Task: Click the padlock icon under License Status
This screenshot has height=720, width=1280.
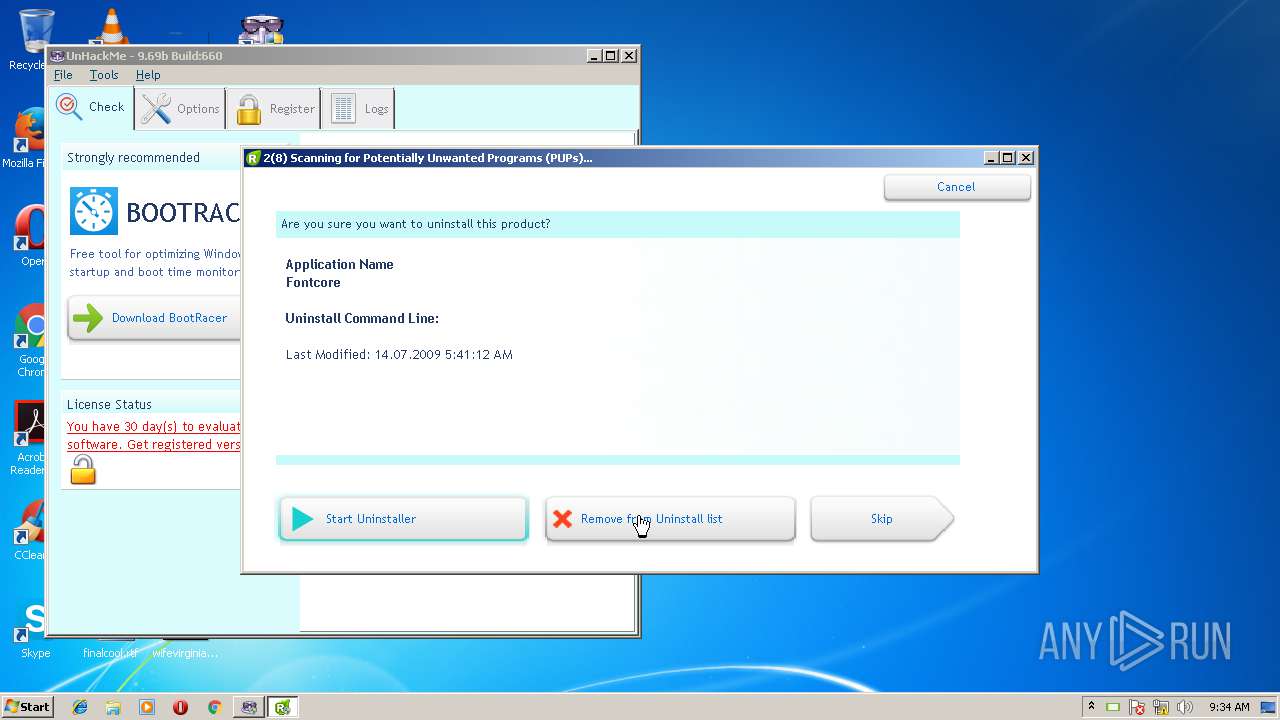Action: (83, 470)
